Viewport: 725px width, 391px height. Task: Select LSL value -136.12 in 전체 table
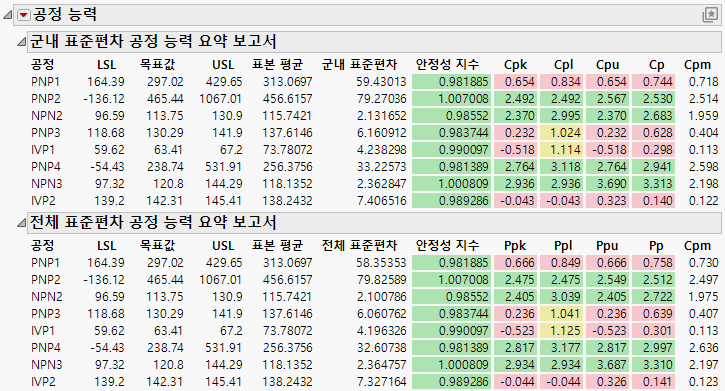click(104, 280)
